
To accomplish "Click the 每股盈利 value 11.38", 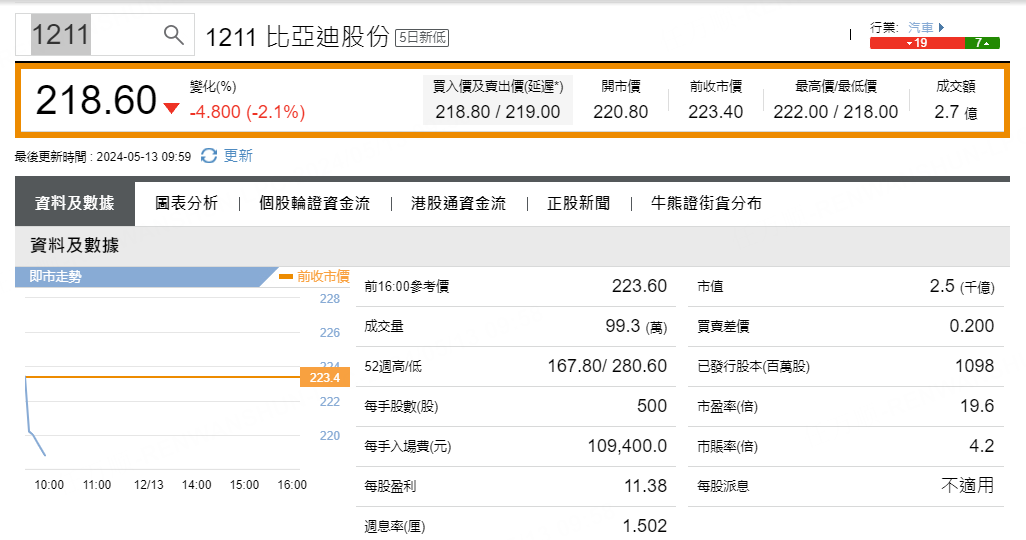I will click(645, 486).
